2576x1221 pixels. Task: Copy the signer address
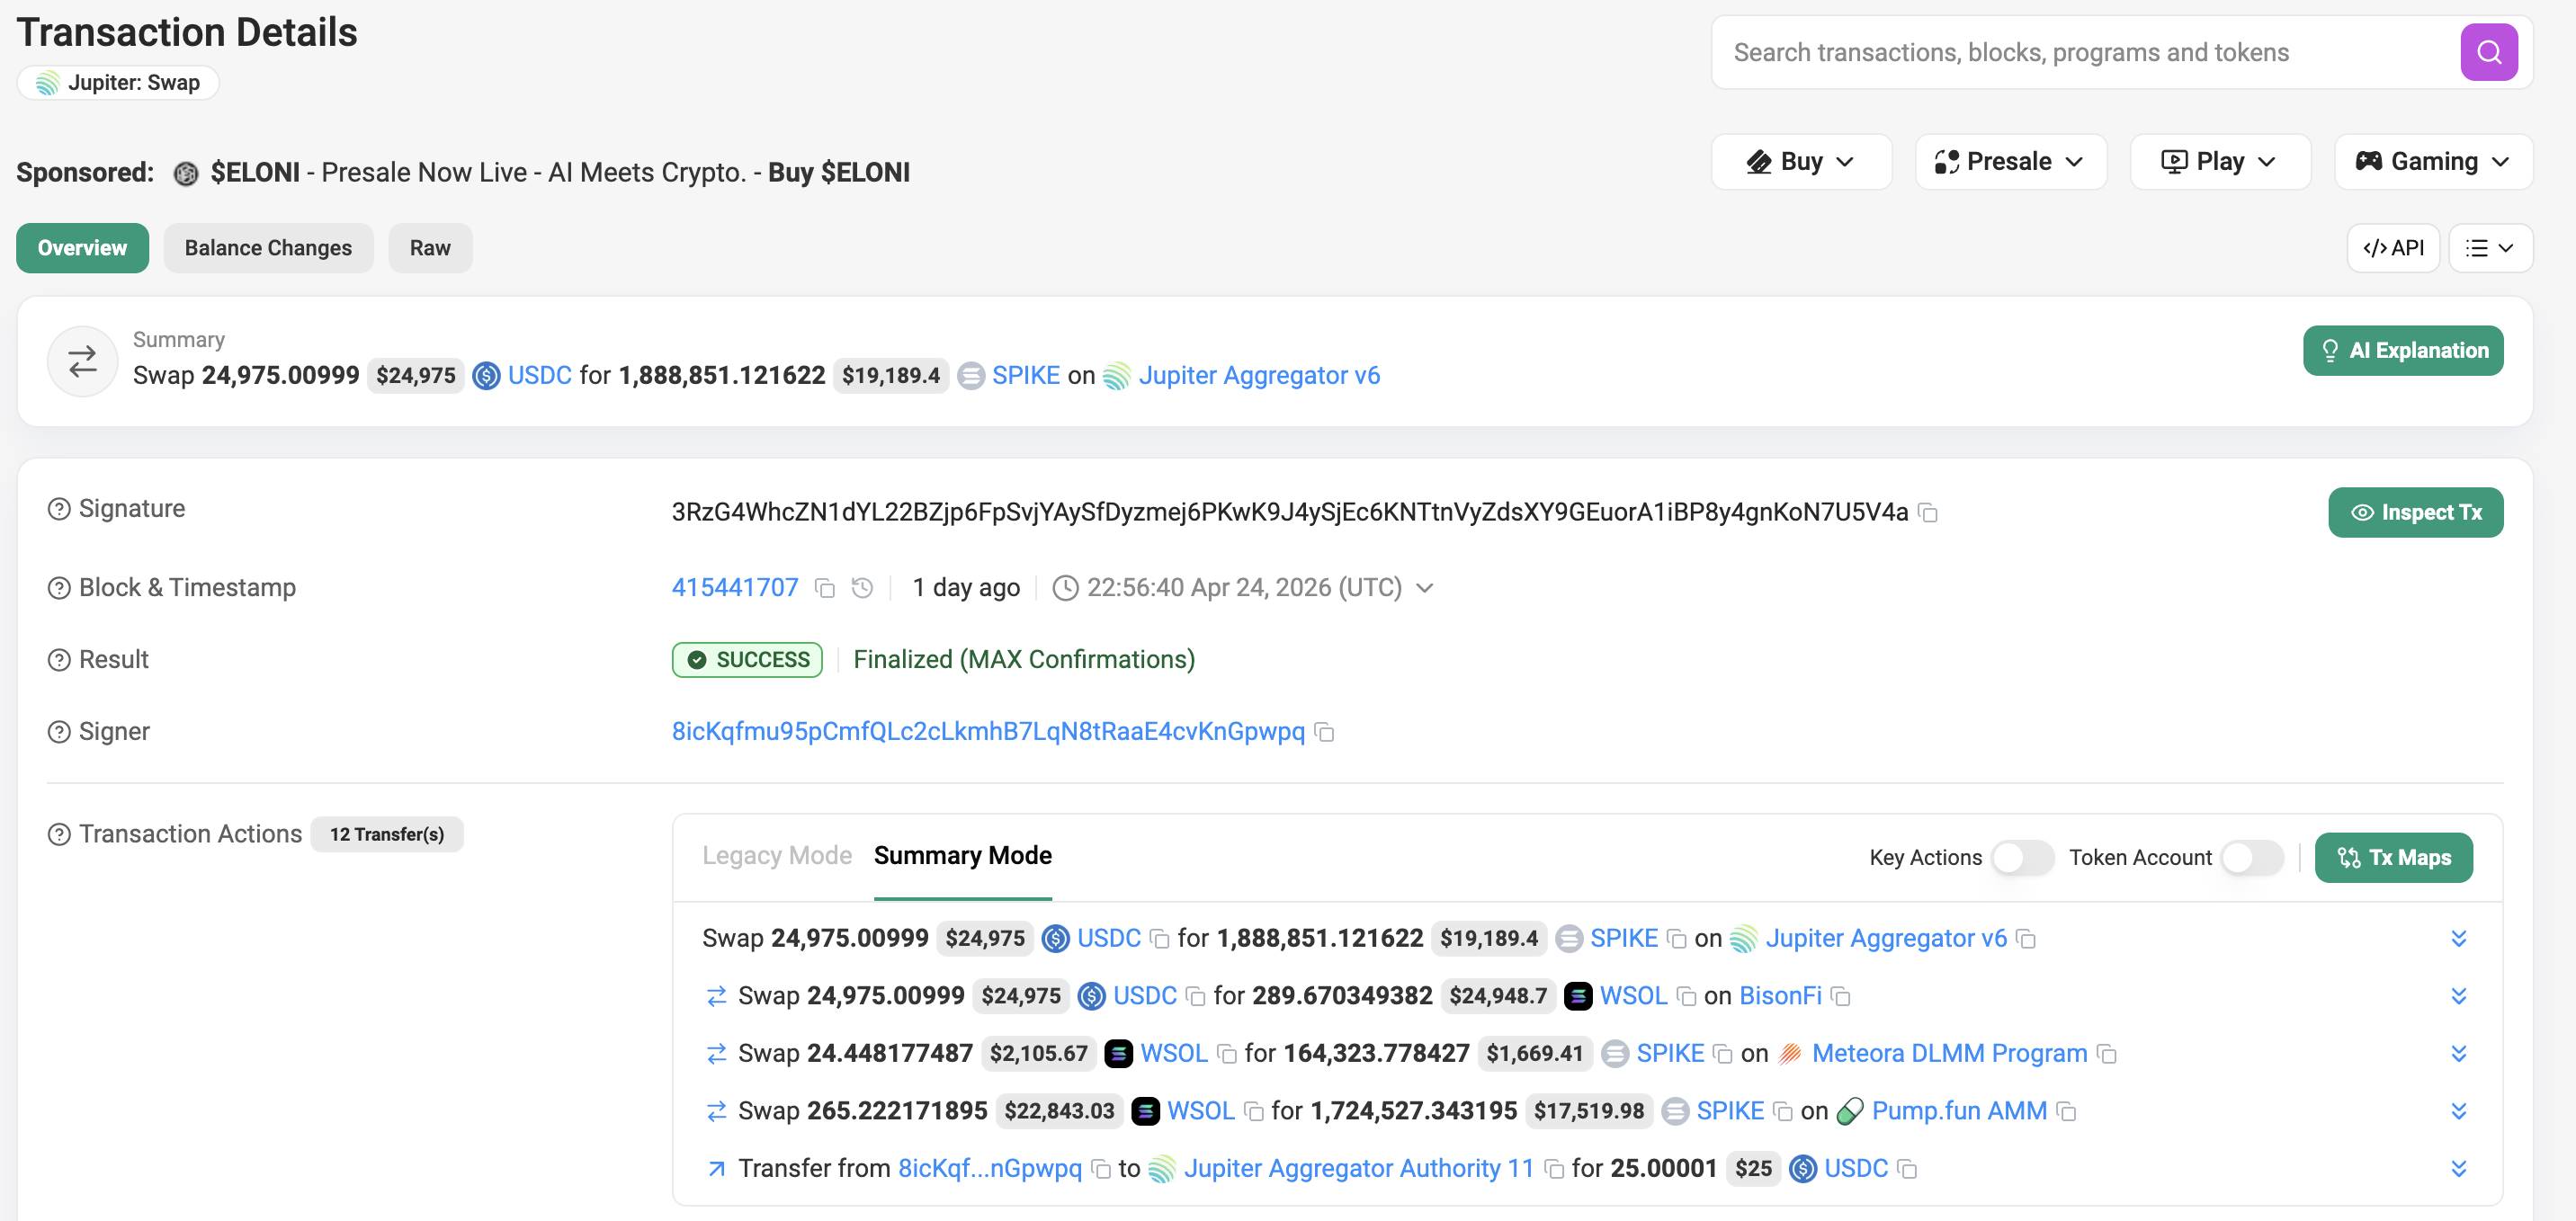1325,732
